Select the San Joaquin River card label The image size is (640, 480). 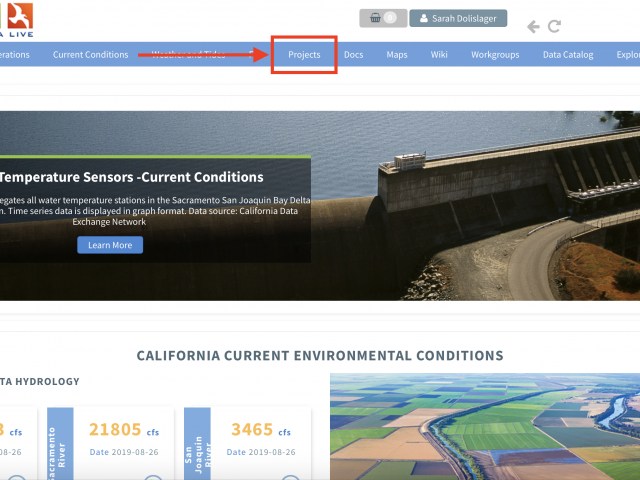197,444
